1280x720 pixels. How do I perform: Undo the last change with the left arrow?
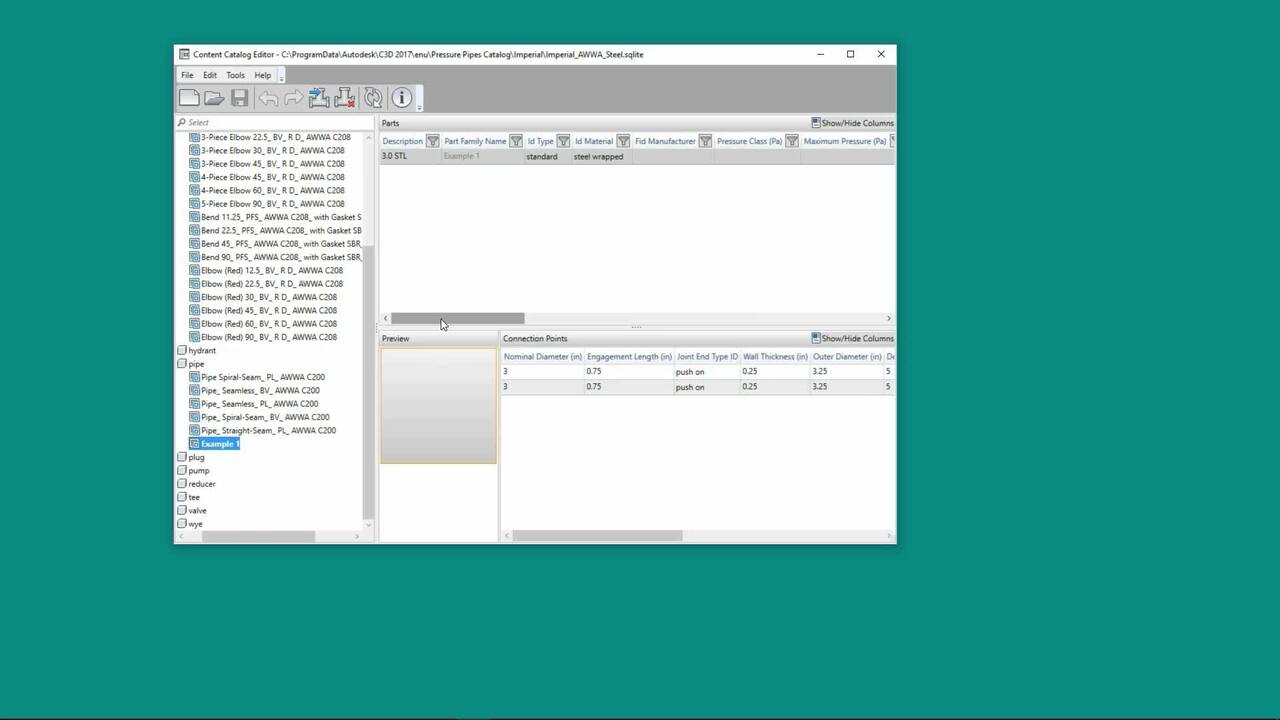pyautogui.click(x=268, y=97)
